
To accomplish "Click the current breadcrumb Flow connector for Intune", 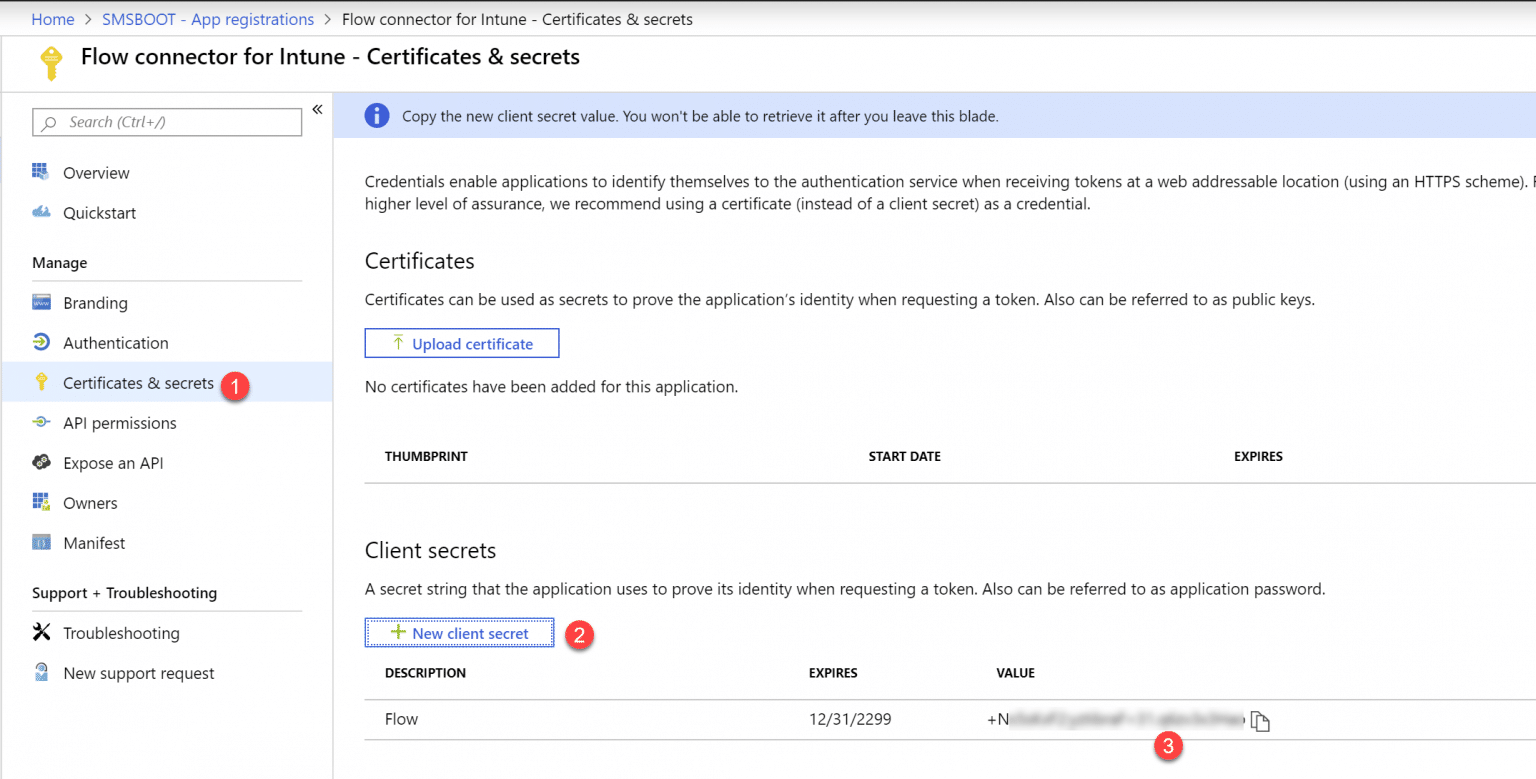I will point(517,19).
